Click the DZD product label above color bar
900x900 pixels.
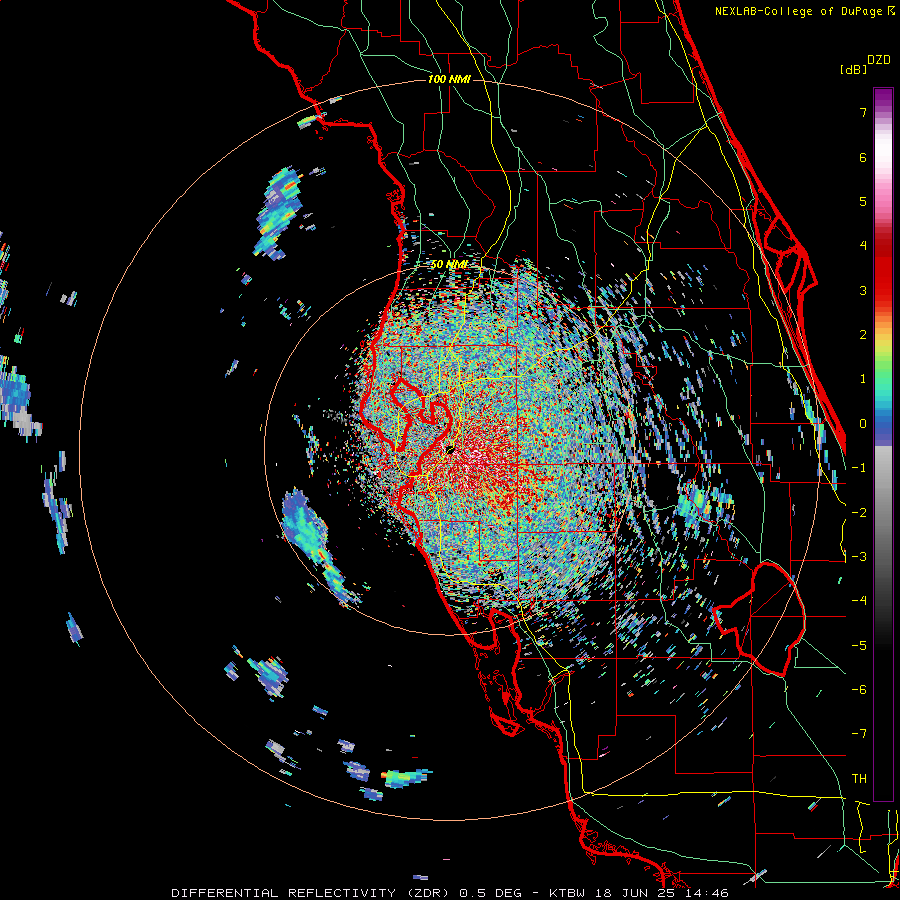pyautogui.click(x=879, y=60)
